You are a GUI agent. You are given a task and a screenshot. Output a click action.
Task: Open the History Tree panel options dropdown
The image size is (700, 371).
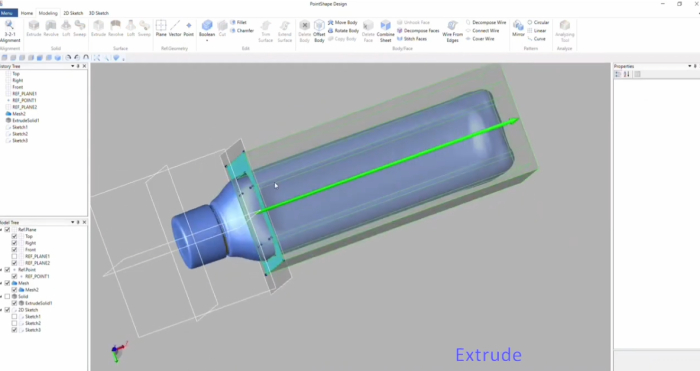point(72,66)
